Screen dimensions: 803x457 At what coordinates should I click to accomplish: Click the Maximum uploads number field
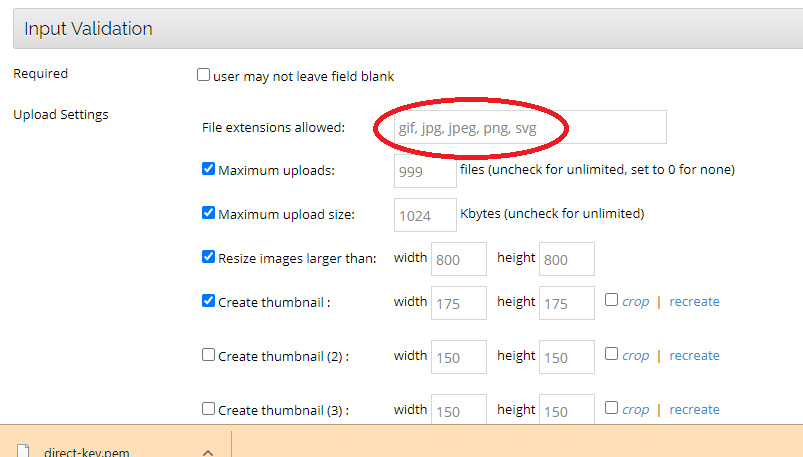click(x=425, y=171)
